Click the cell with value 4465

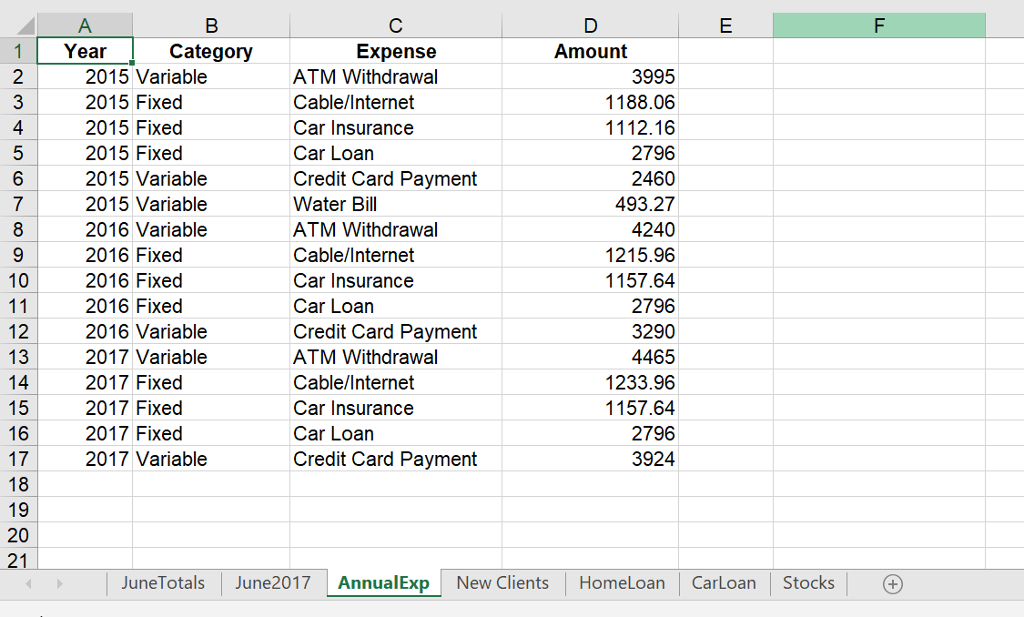point(590,356)
